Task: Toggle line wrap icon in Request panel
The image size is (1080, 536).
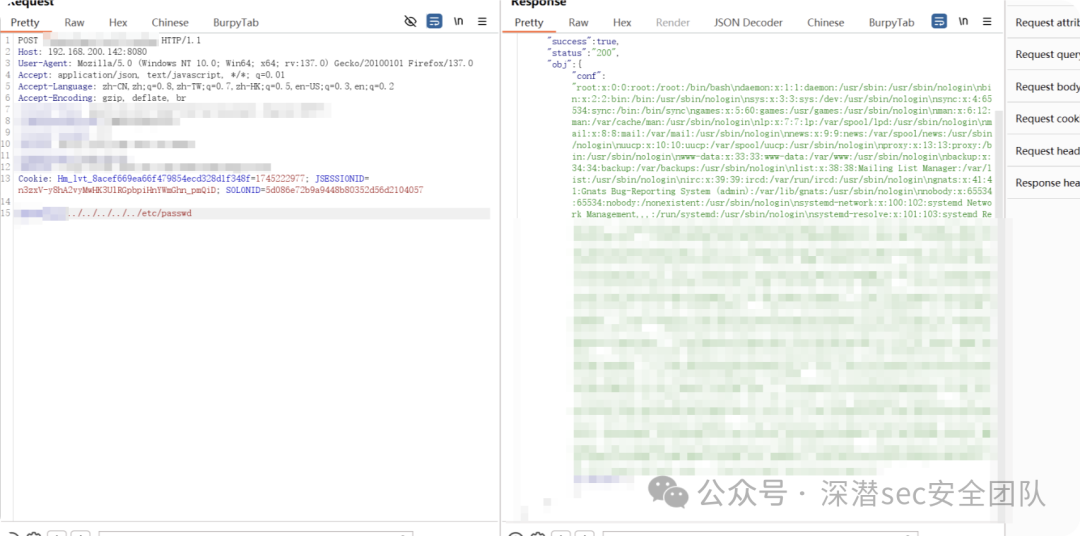Action: tap(434, 21)
